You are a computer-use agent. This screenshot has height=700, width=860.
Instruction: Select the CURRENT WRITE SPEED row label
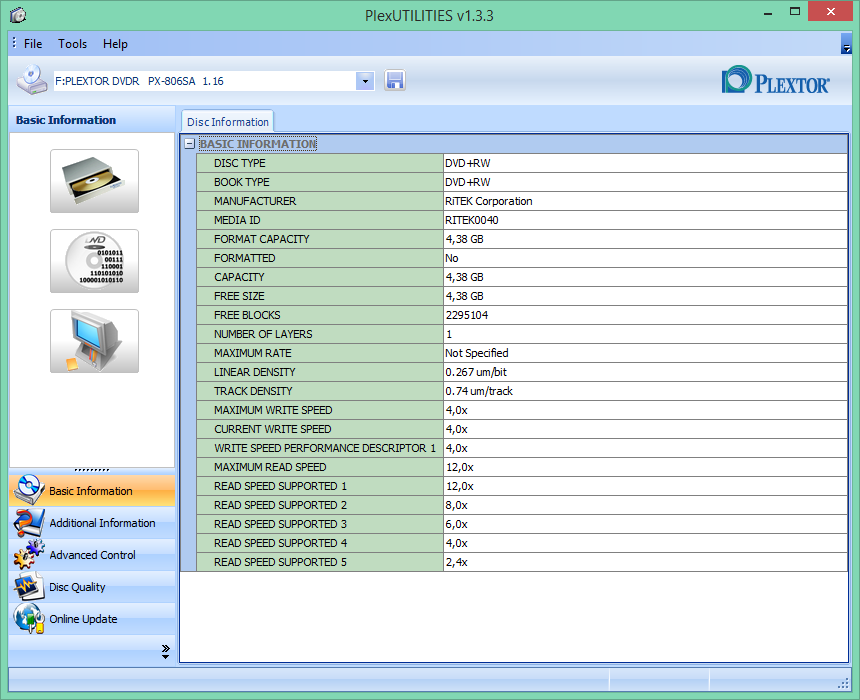[273, 430]
